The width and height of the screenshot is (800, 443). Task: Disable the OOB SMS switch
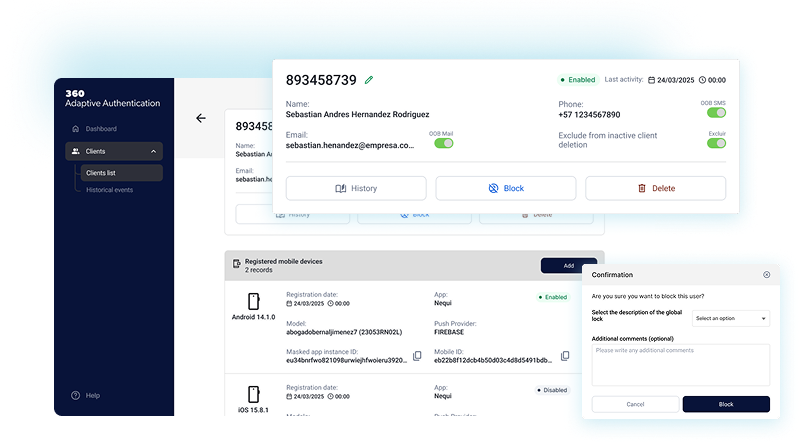716,113
